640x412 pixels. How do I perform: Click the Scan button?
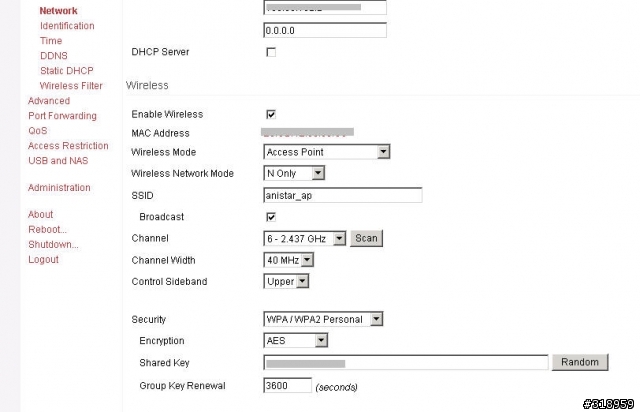pos(367,239)
